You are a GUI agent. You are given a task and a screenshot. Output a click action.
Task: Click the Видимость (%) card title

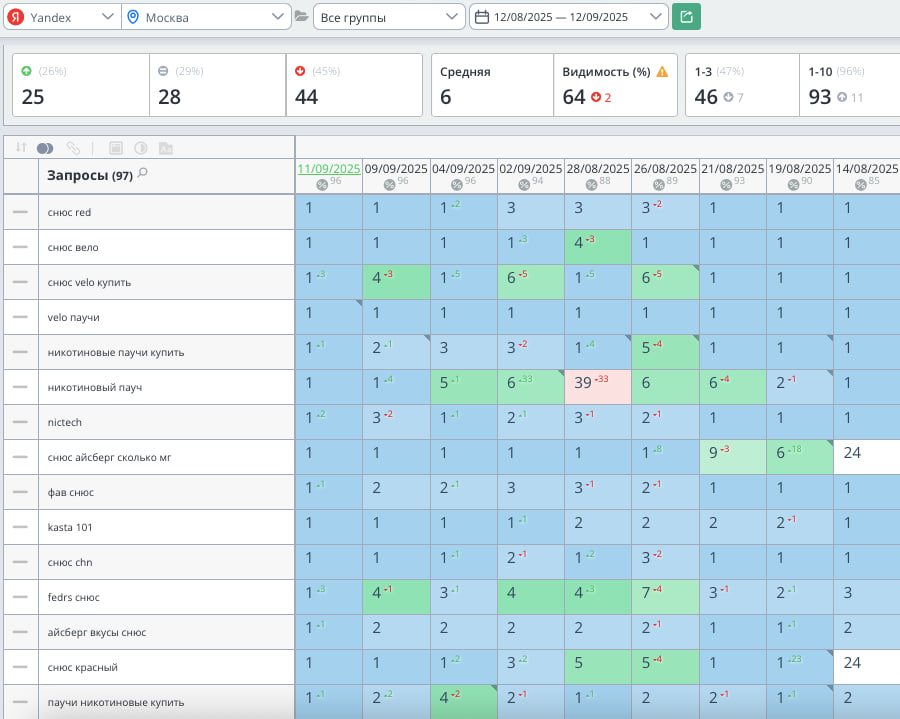click(606, 72)
